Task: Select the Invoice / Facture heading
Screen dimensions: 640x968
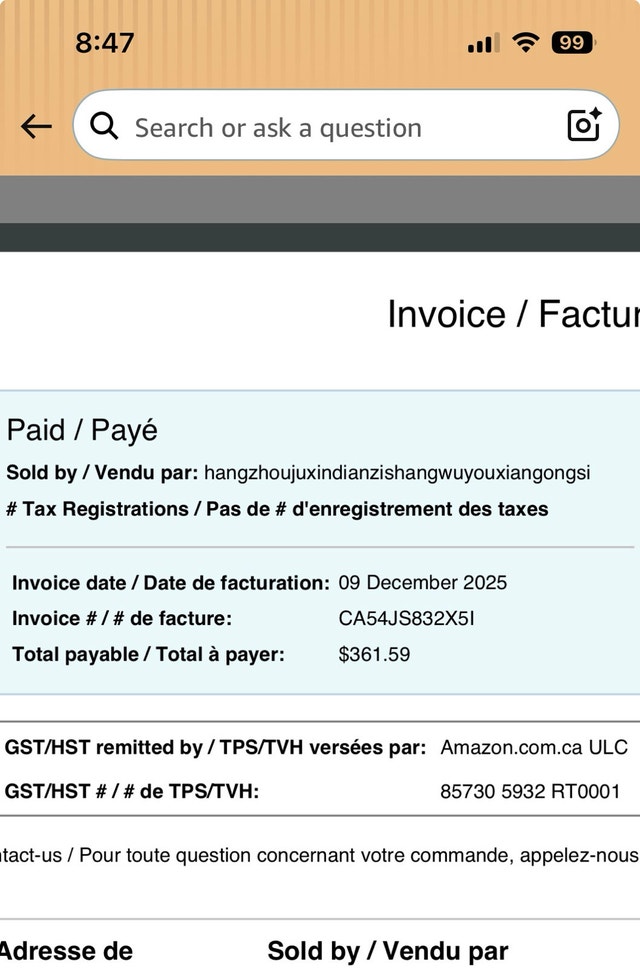Action: point(513,314)
